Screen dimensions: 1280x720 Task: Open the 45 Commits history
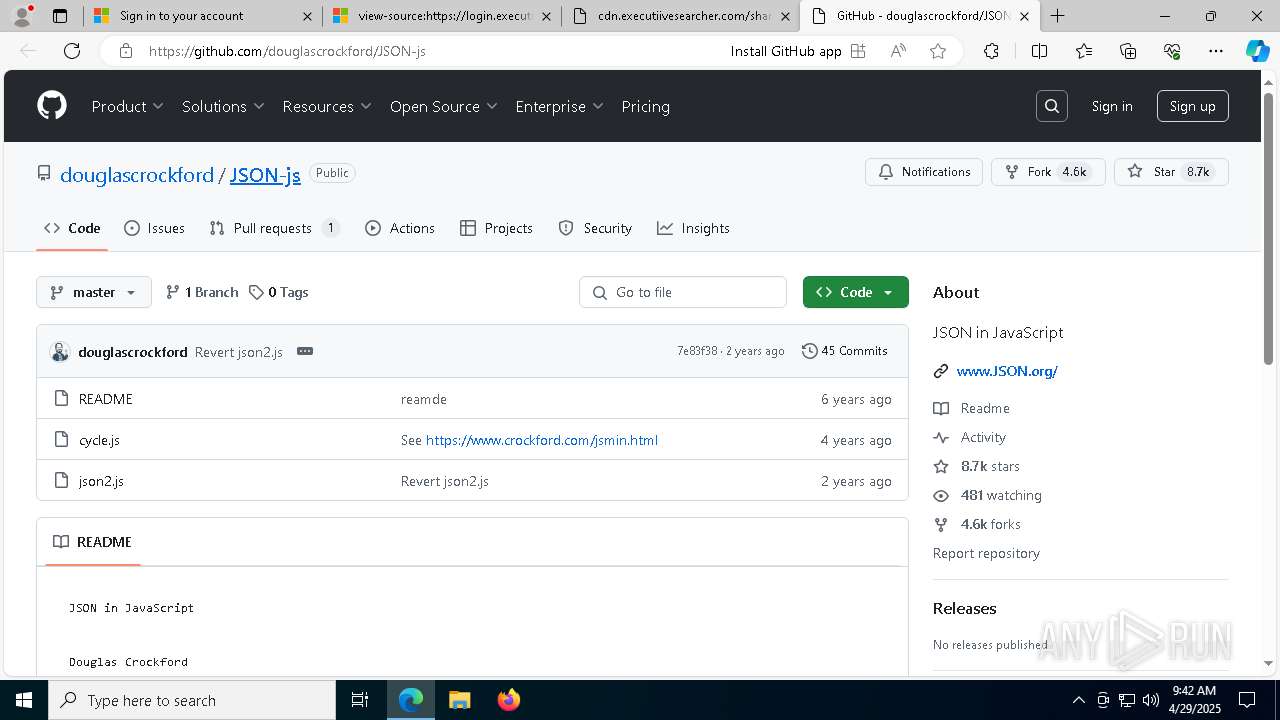[x=845, y=351]
